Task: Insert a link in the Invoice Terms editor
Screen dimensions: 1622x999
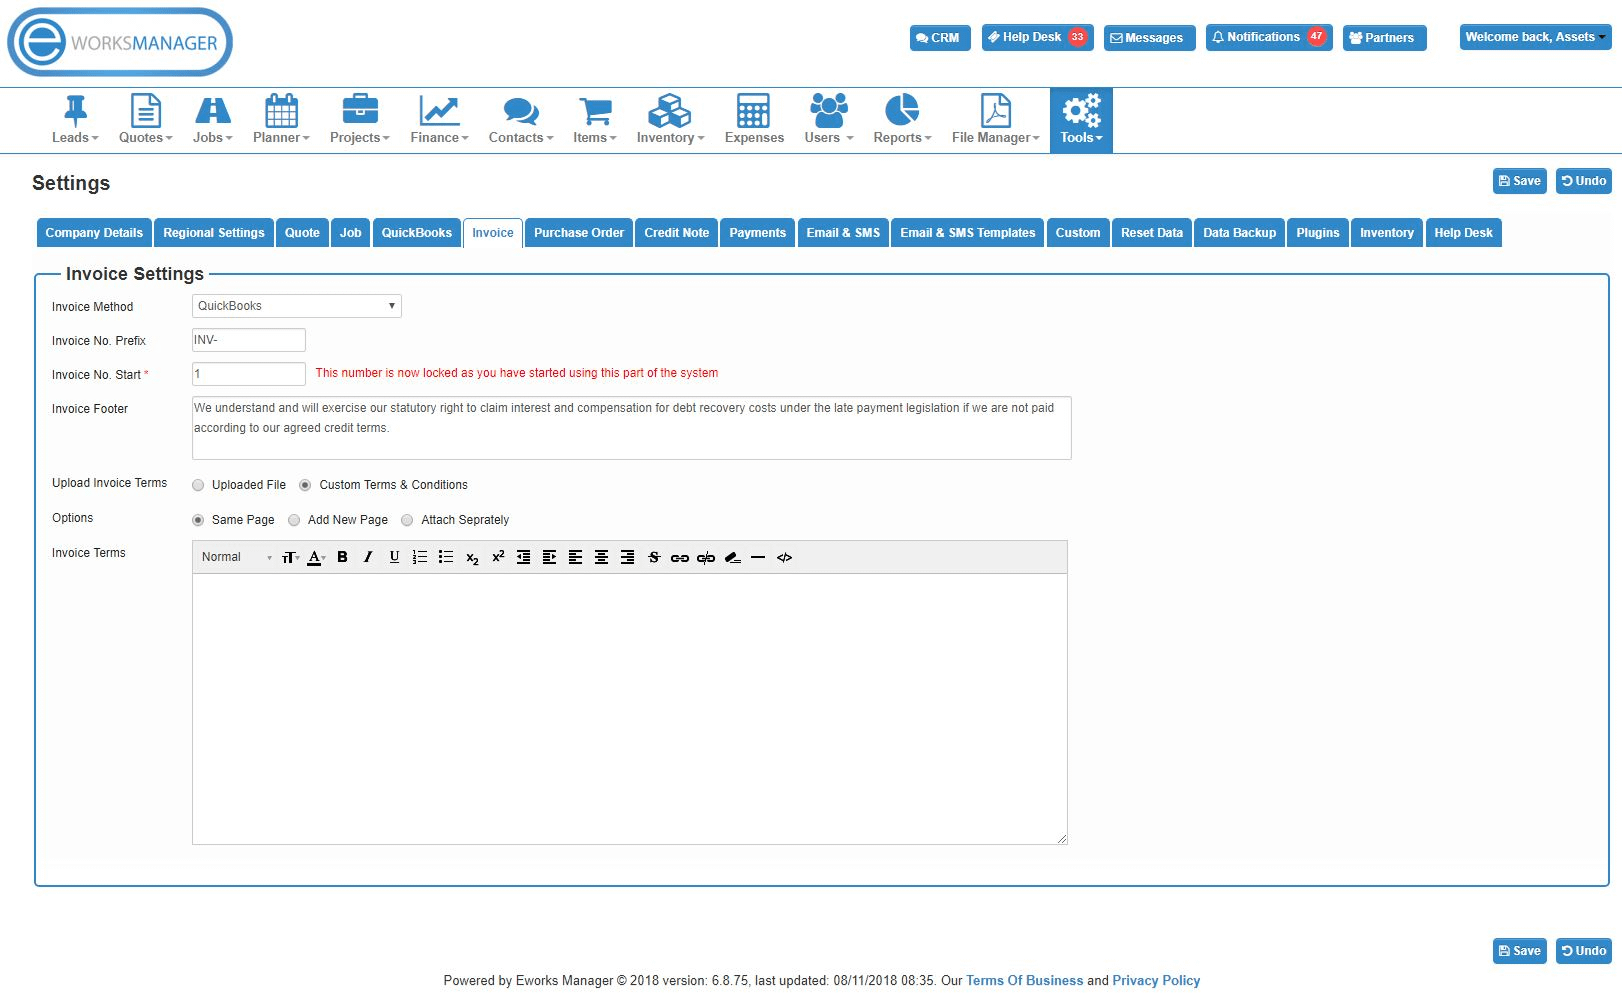Action: coord(681,557)
